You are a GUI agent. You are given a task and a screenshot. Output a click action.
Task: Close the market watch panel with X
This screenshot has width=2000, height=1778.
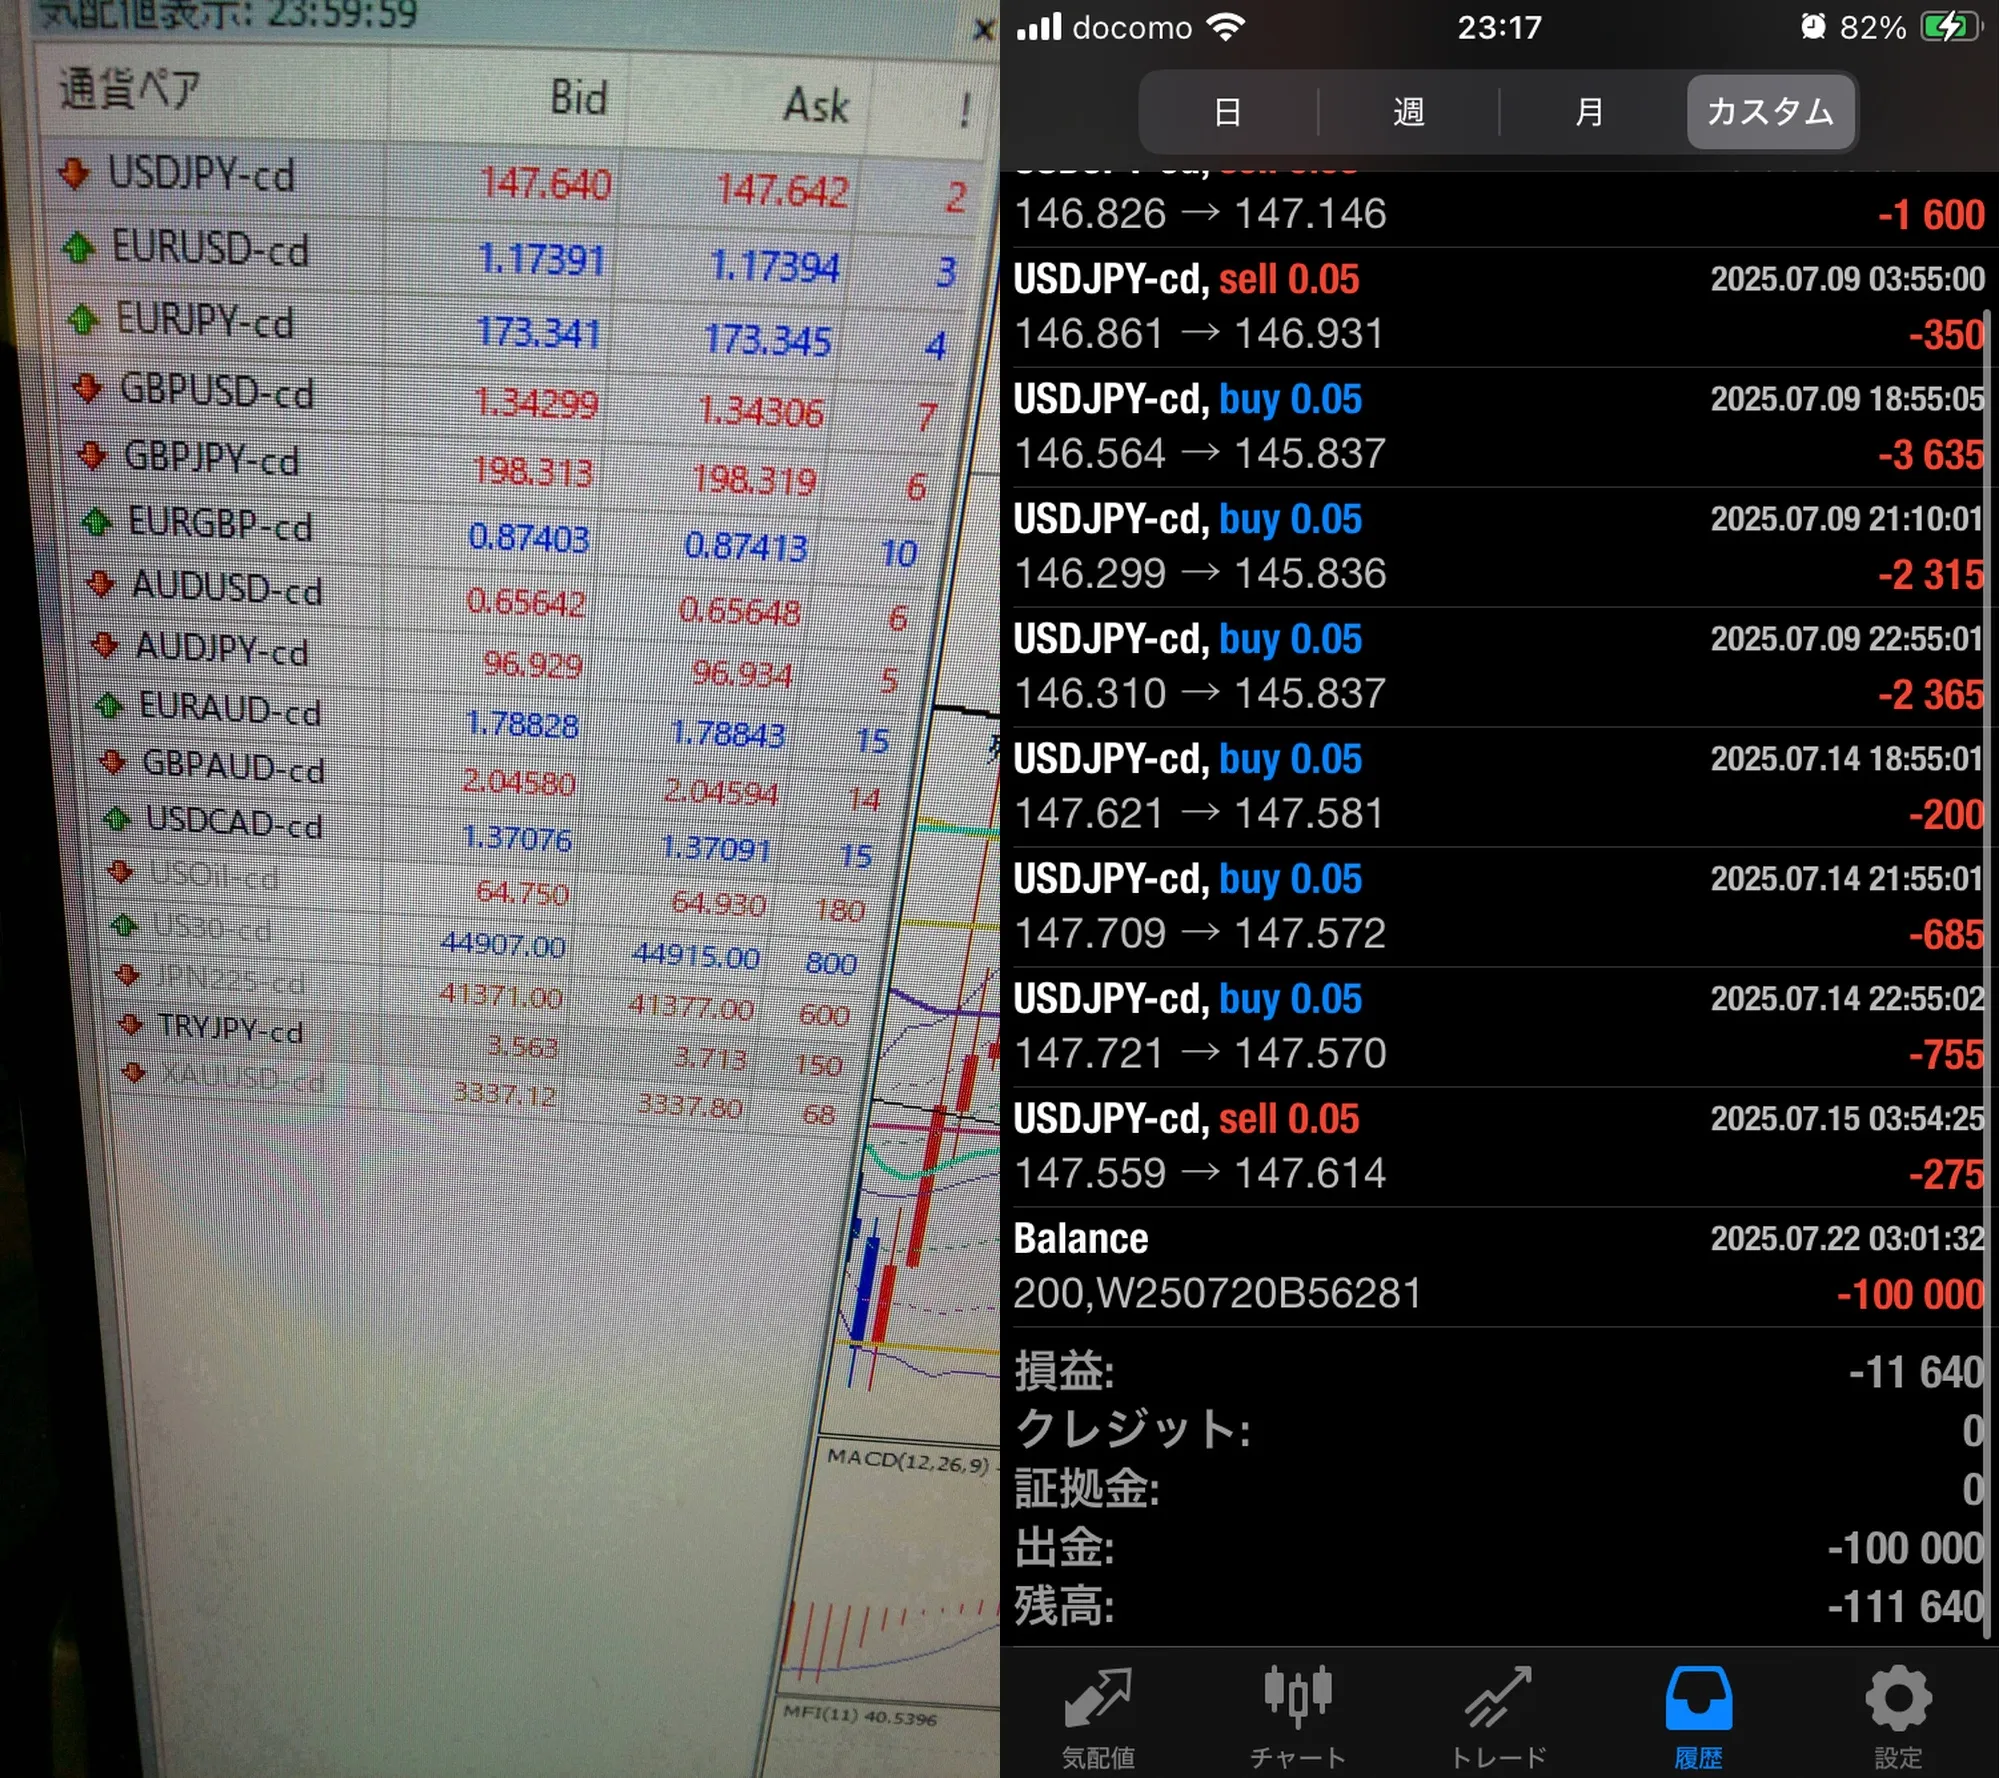[984, 30]
